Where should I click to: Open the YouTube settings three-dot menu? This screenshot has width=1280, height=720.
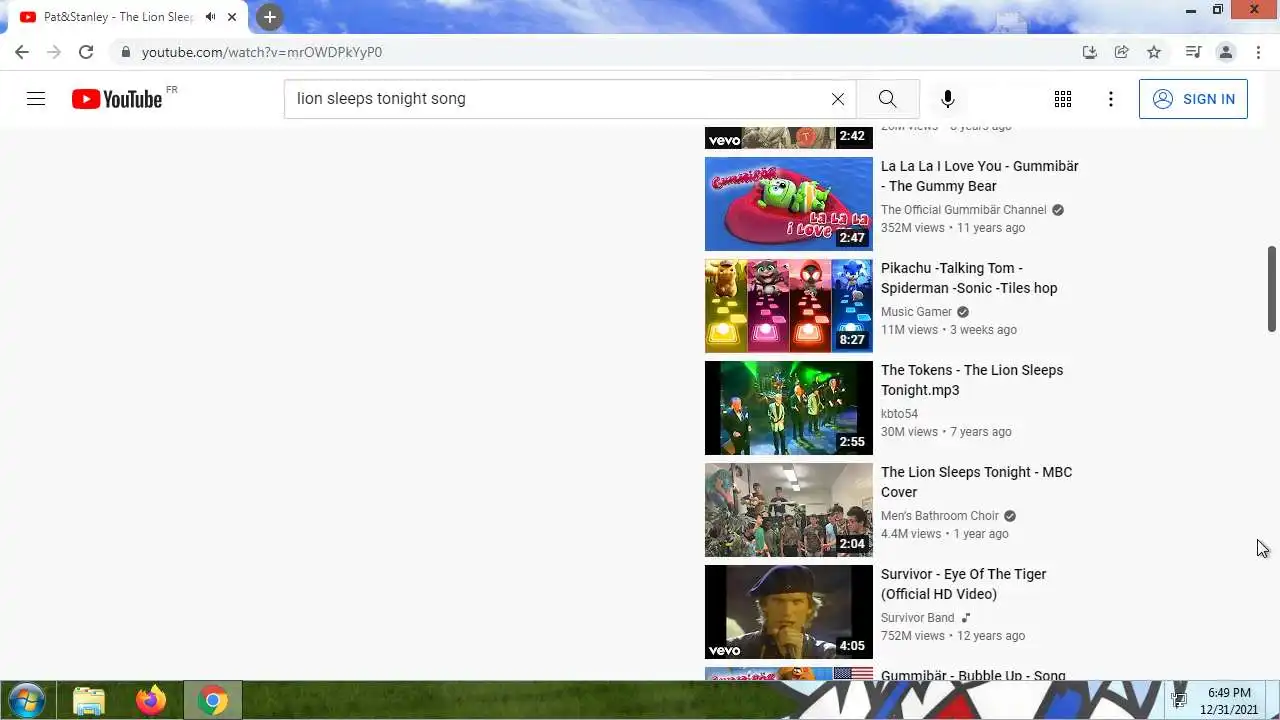(x=1111, y=99)
